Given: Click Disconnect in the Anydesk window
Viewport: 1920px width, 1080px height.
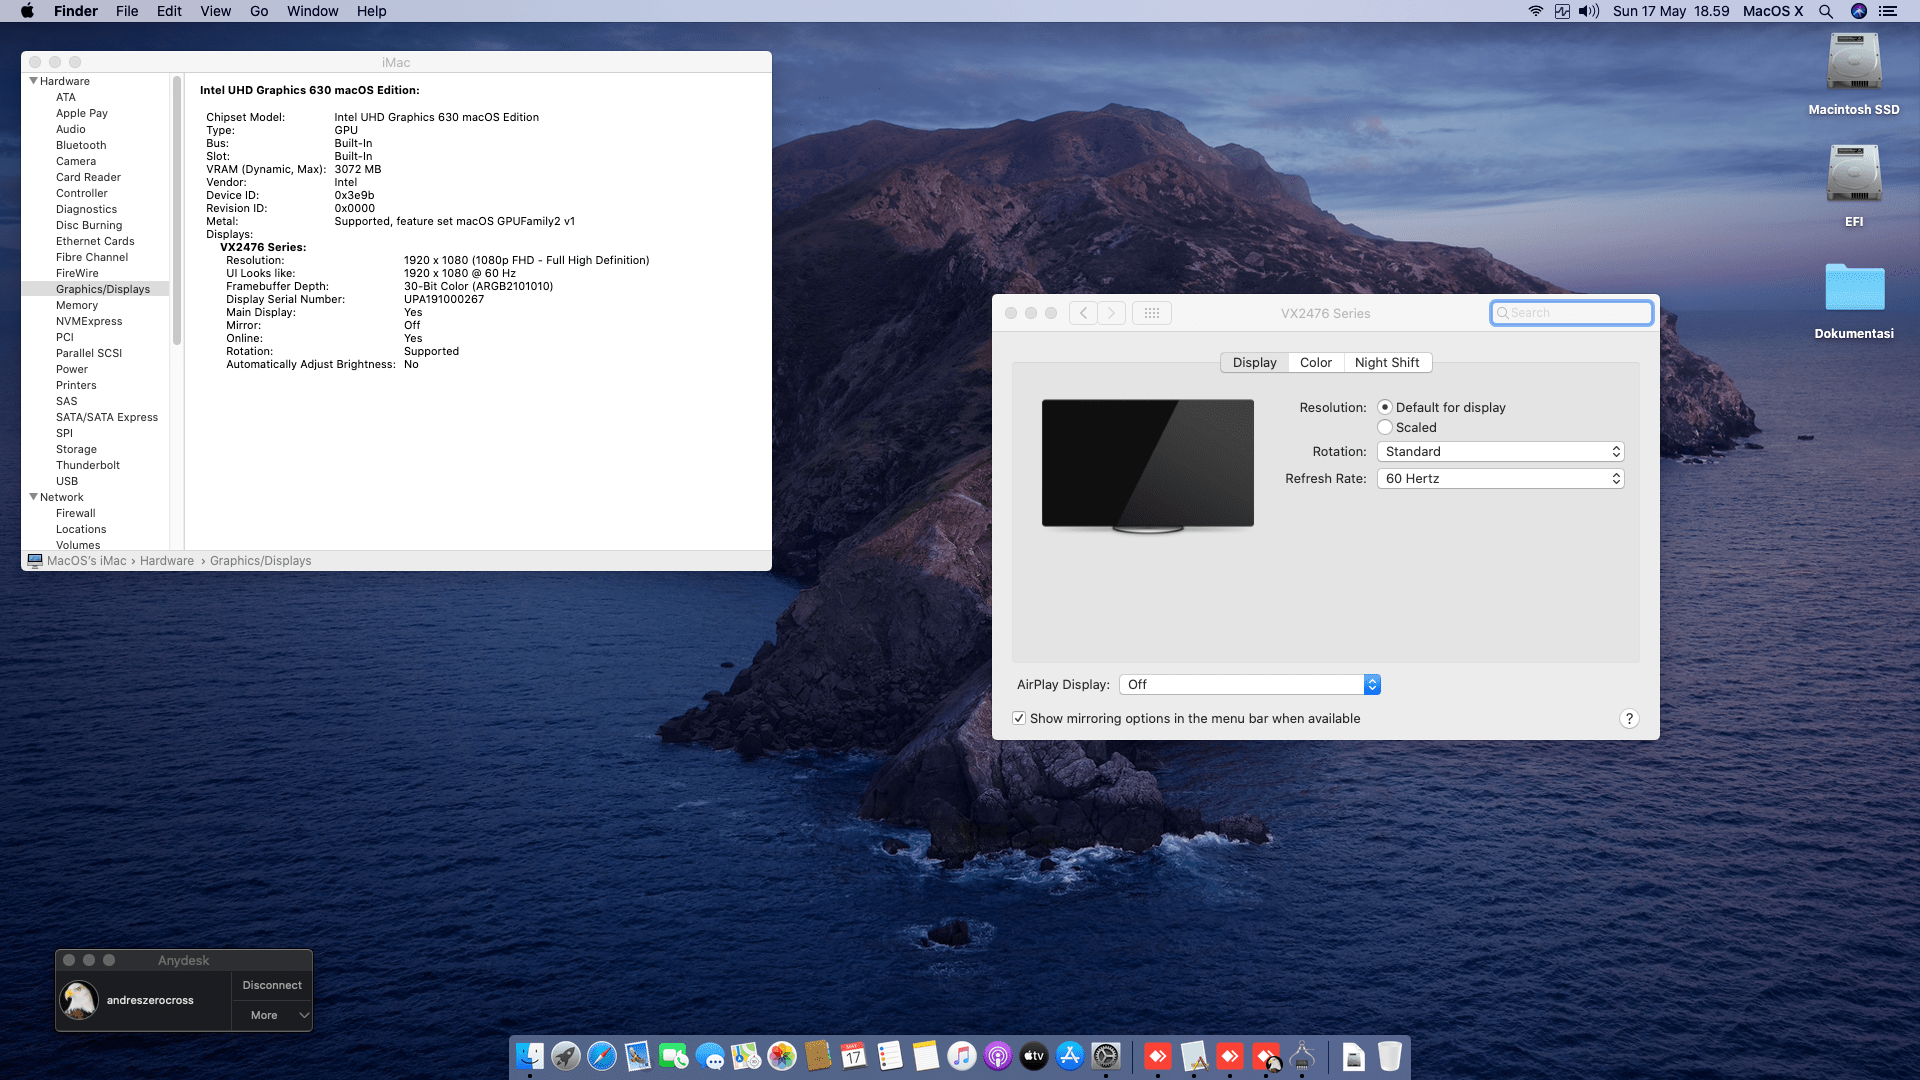Looking at the screenshot, I should coord(272,985).
